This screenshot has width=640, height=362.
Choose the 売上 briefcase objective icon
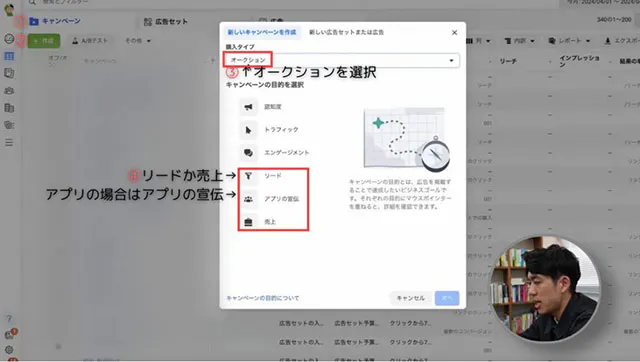point(248,222)
